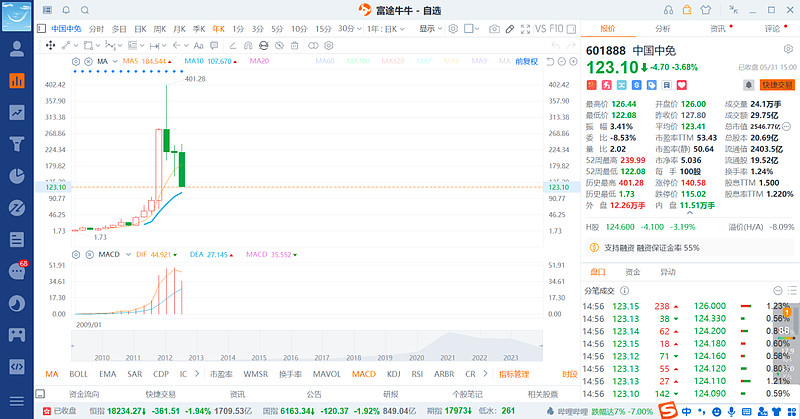This screenshot has width=800, height=419.
Task: Open the skin theme shirt icon
Action: click(706, 10)
